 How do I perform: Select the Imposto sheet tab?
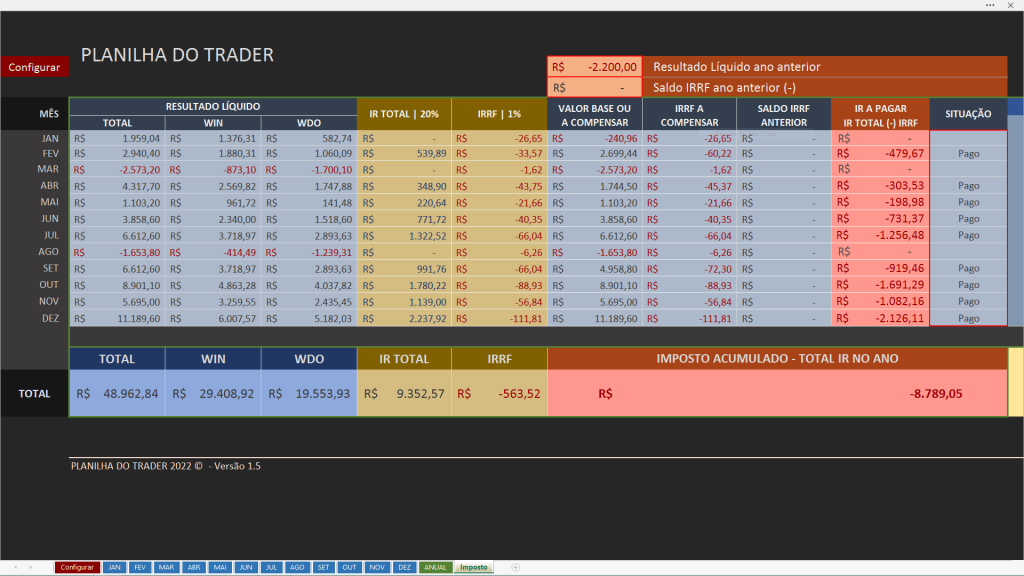[474, 567]
